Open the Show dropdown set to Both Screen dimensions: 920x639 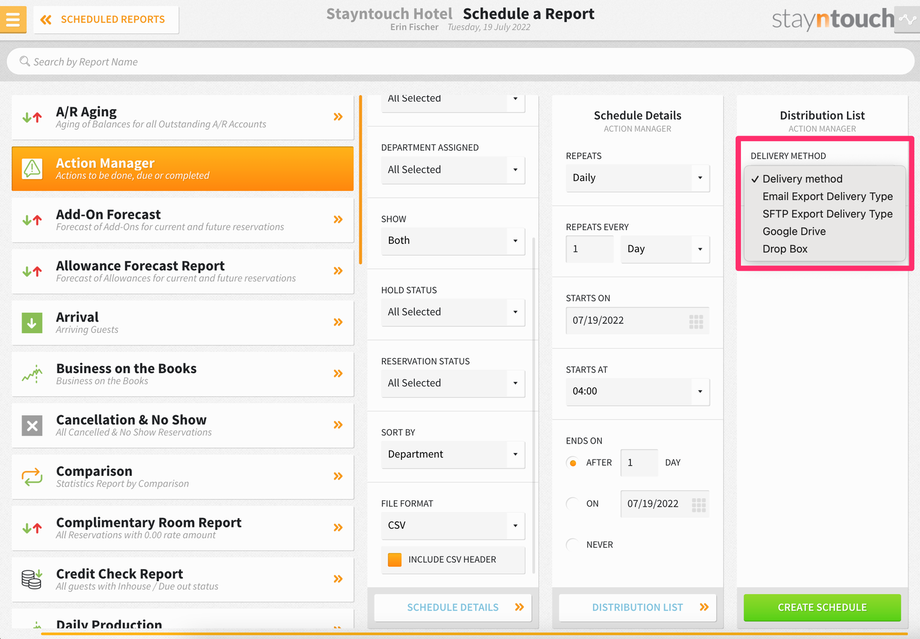[453, 241]
